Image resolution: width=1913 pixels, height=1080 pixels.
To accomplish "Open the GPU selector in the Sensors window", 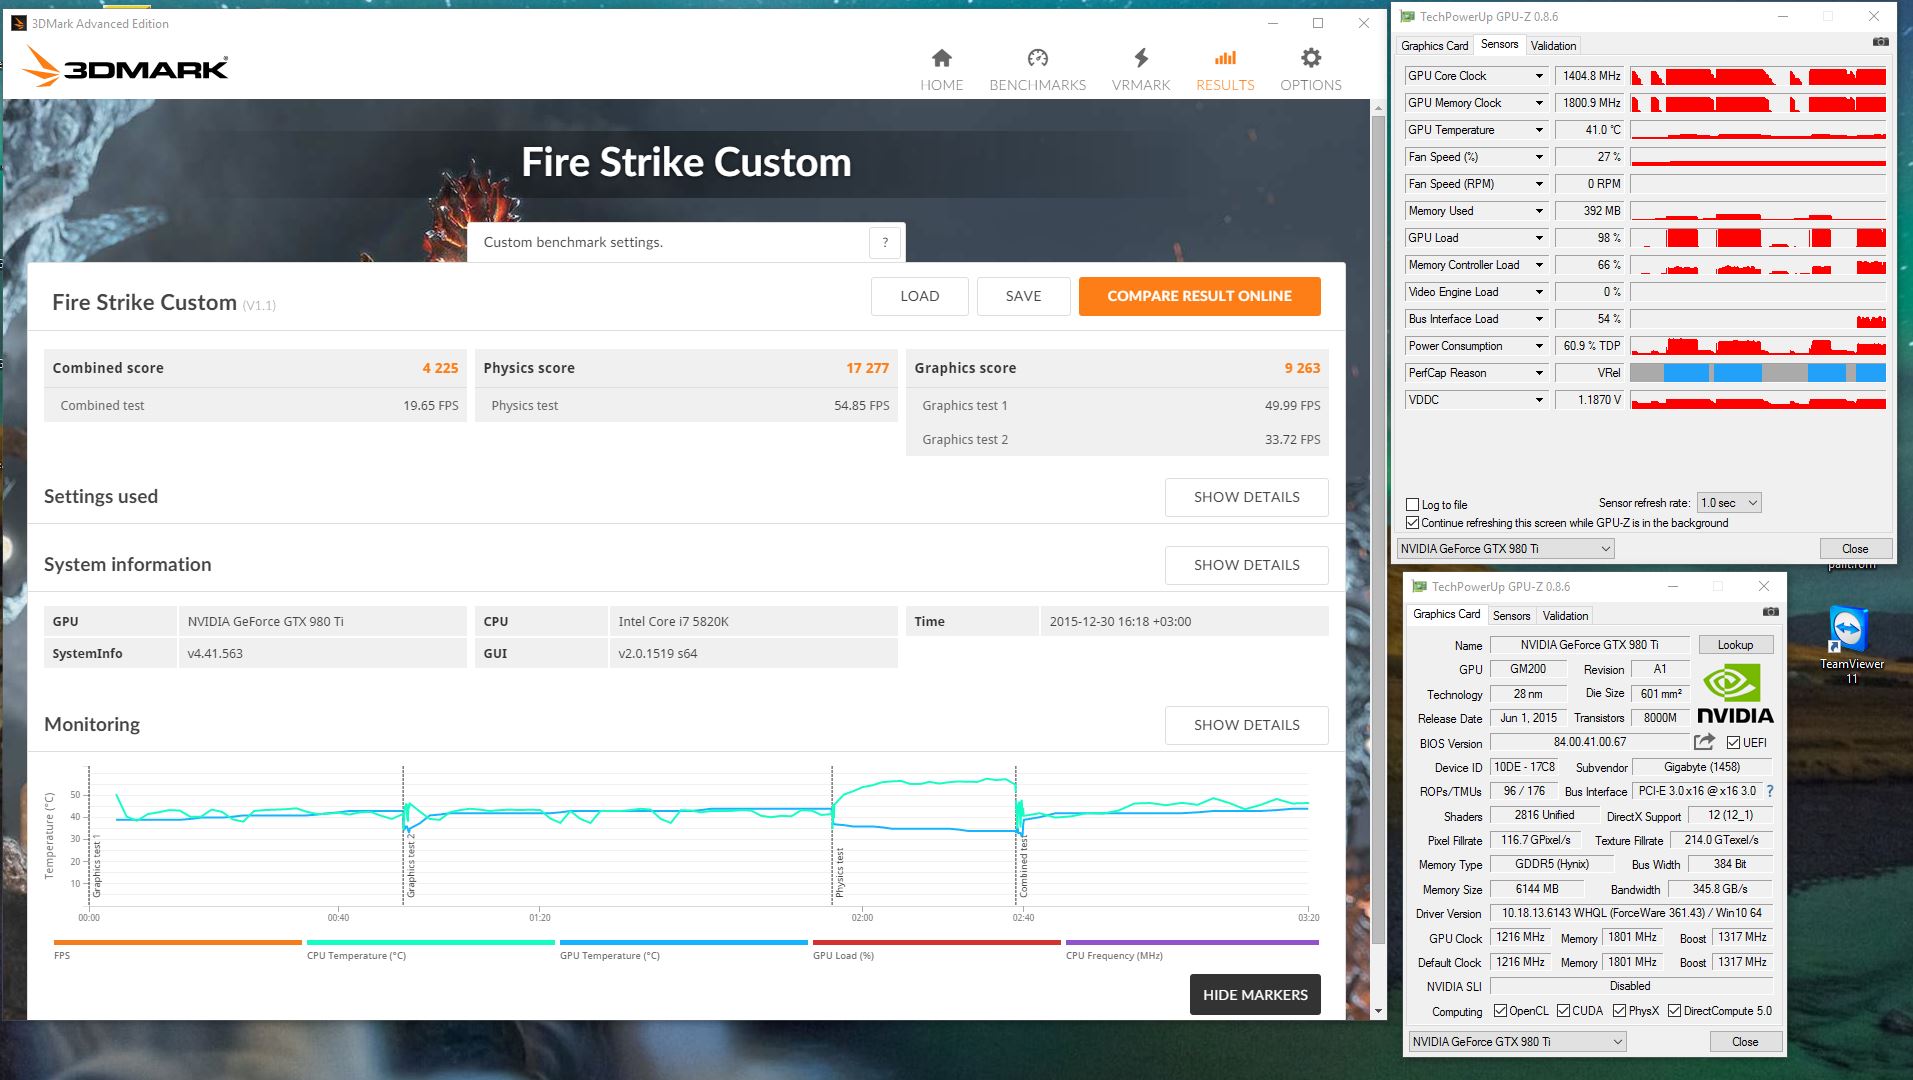I will [1505, 548].
